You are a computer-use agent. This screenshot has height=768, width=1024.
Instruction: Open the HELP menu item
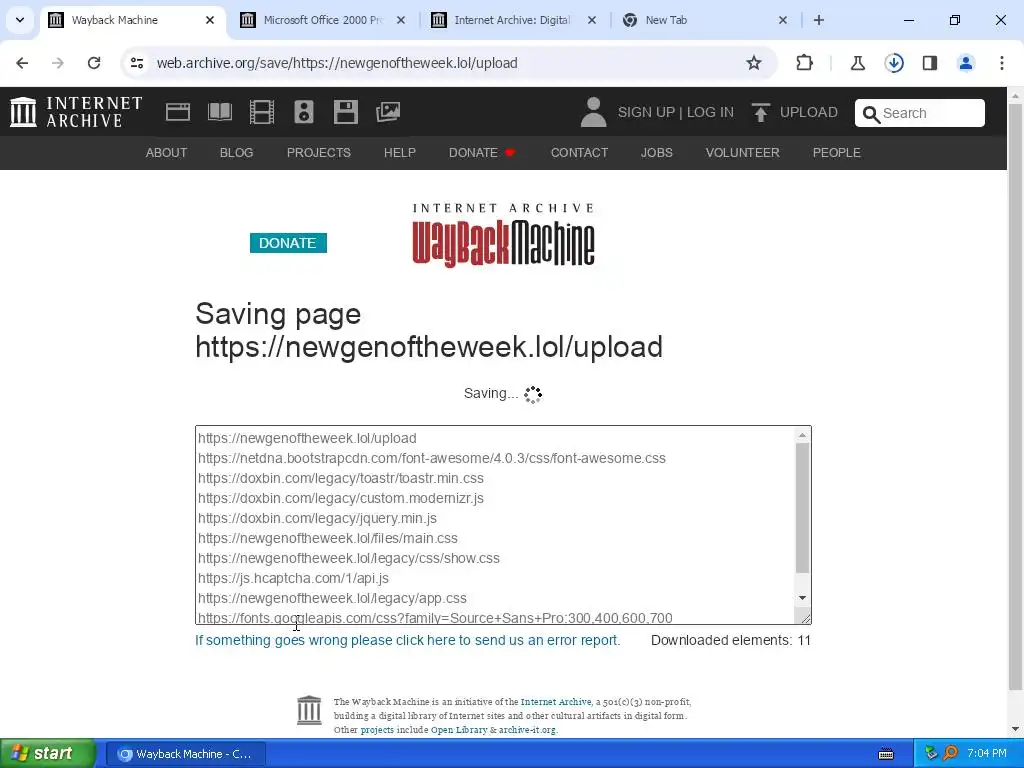400,152
